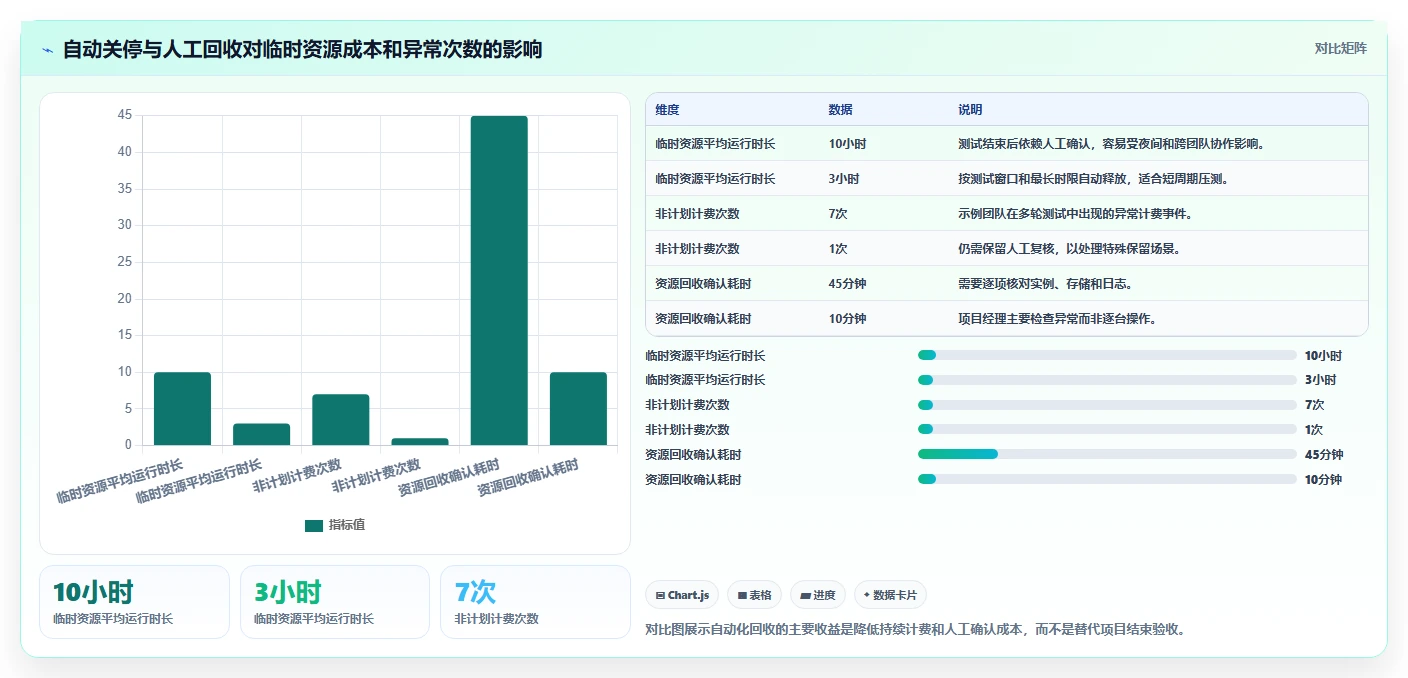Select table cell 1次 in the 数据 column
The width and height of the screenshot is (1408, 678).
click(x=838, y=249)
